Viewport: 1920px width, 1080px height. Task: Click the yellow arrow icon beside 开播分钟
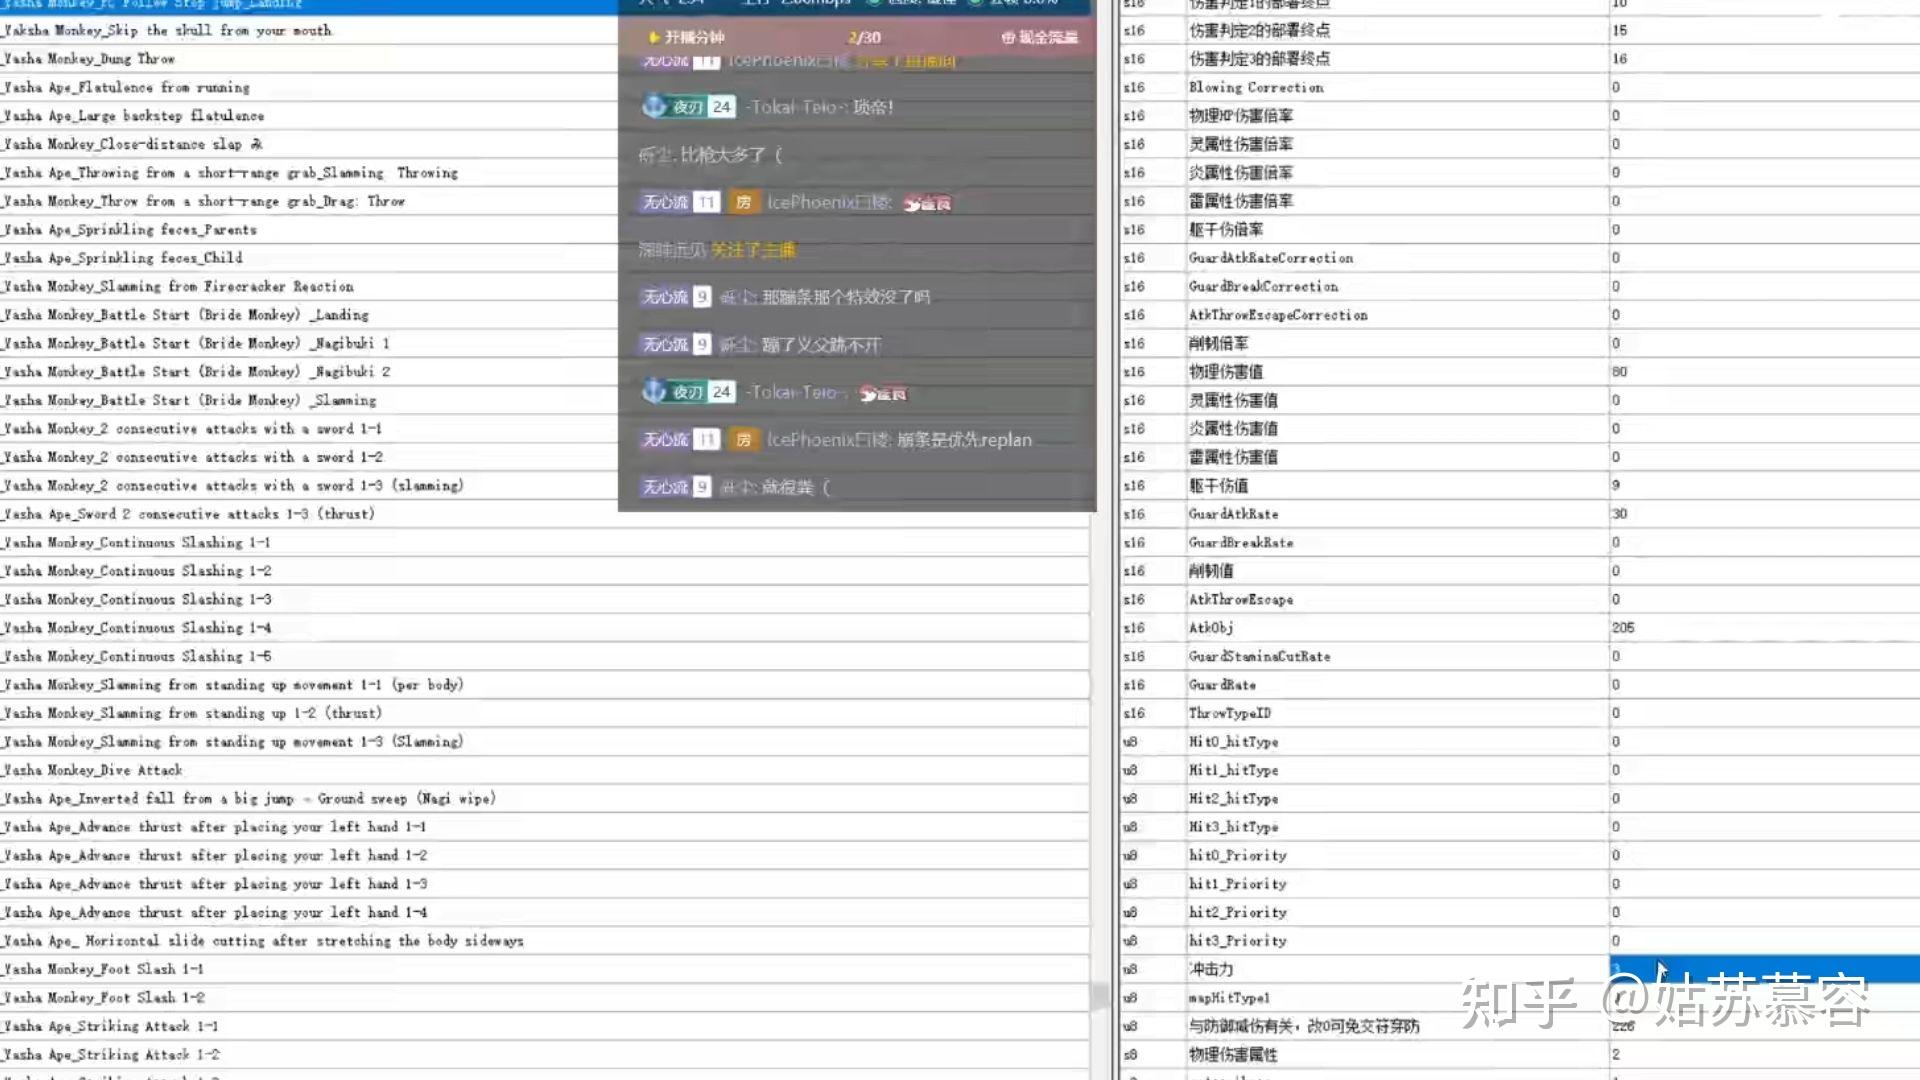(654, 38)
